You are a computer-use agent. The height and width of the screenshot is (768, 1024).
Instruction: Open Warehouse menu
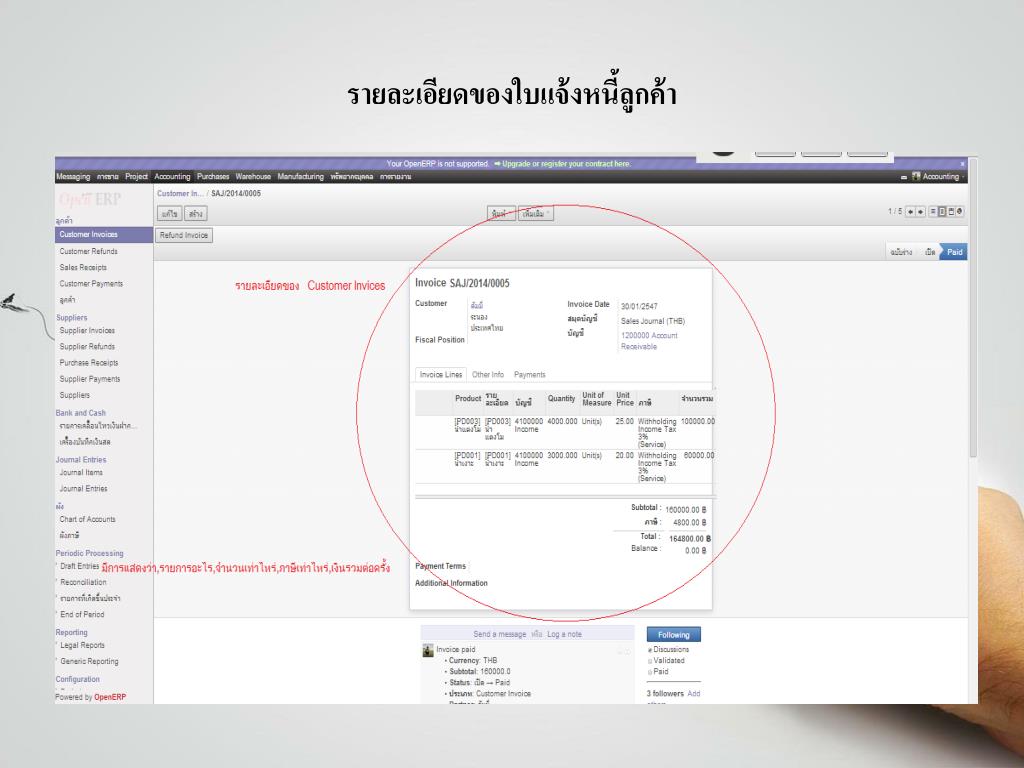(x=253, y=176)
